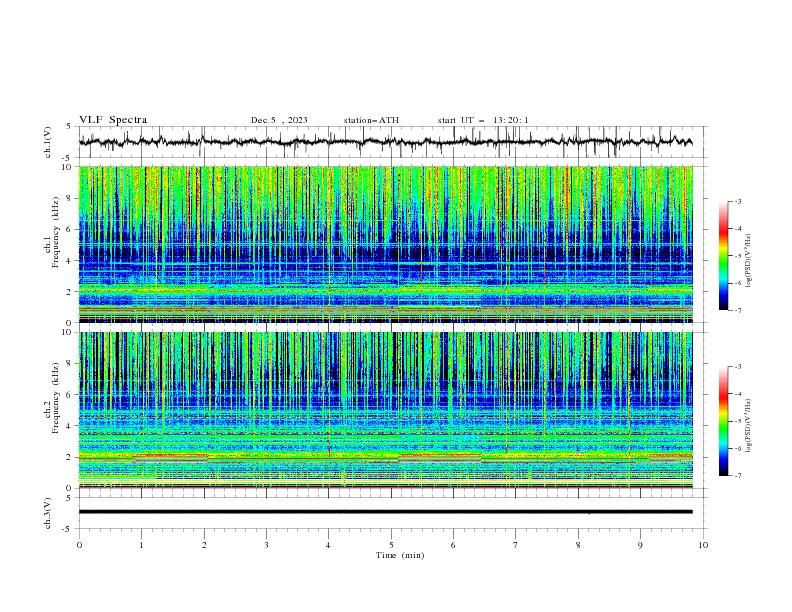Click the '5' tick on the time axis
The width and height of the screenshot is (792, 612).
click(391, 545)
